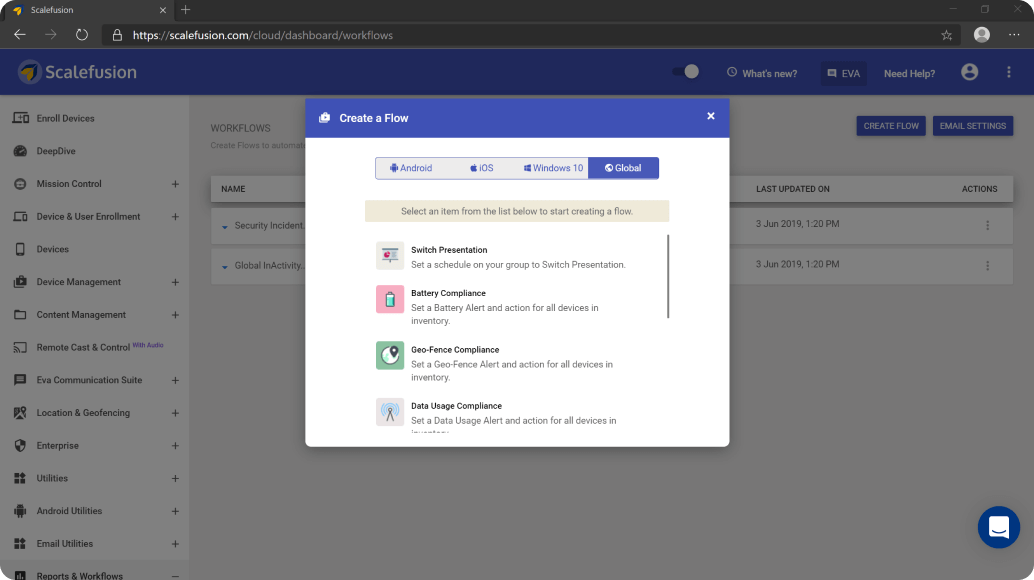This screenshot has width=1034, height=580.
Task: Open EMAIL SETTINGS
Action: pos(972,125)
